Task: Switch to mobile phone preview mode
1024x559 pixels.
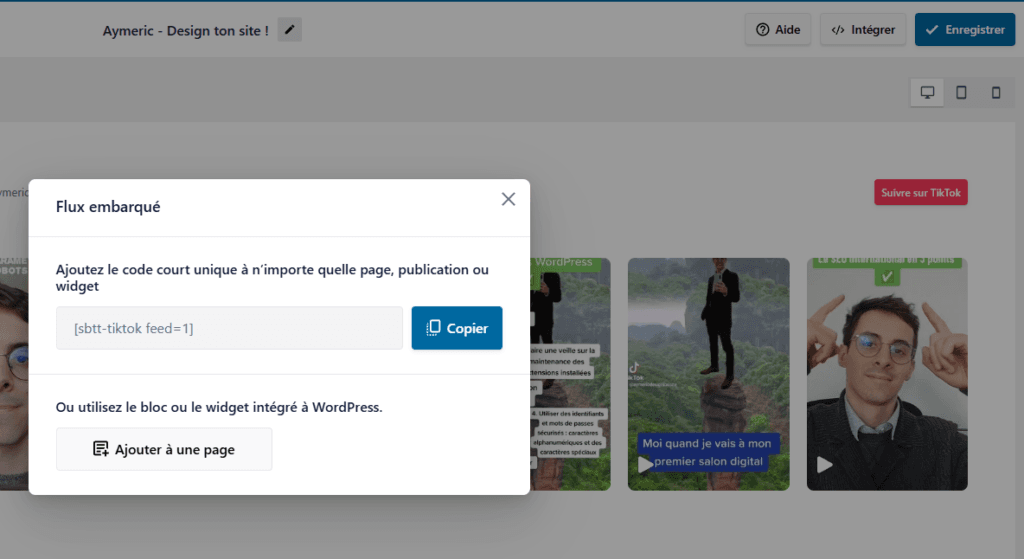Action: [x=995, y=93]
